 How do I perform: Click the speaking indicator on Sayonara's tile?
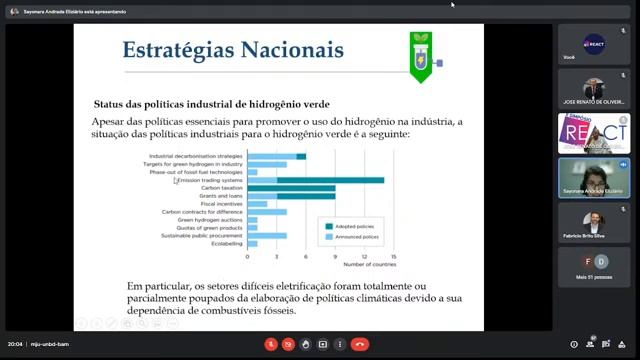coord(623,164)
